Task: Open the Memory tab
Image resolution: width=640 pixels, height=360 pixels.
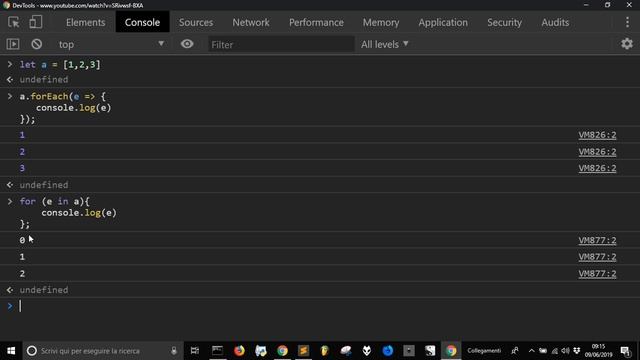Action: (x=381, y=22)
